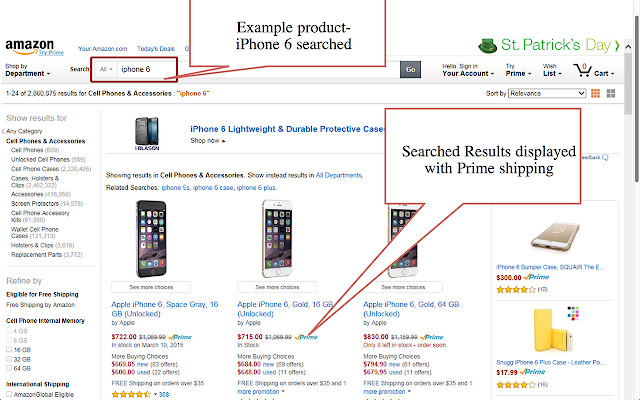Expand the All search category dropdown
The height and width of the screenshot is (400, 640).
pos(106,69)
